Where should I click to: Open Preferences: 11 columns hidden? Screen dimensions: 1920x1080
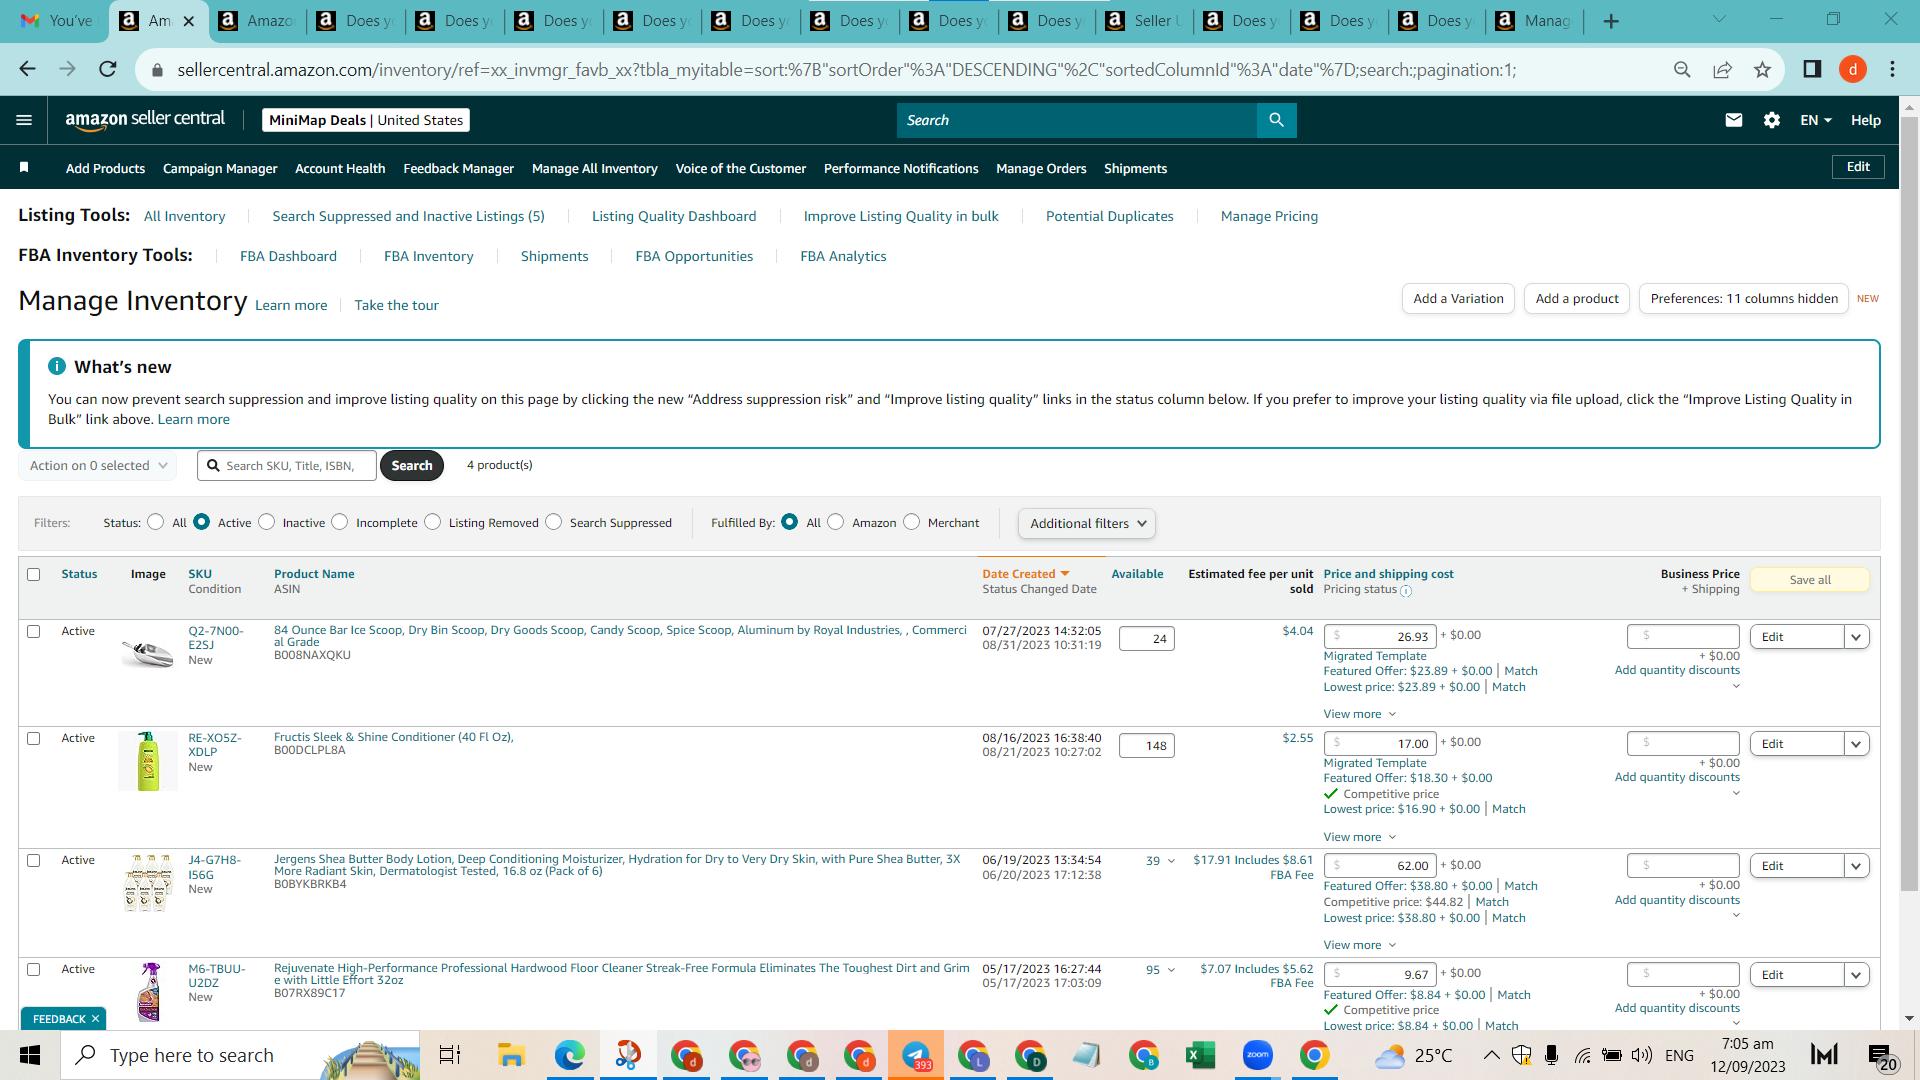tap(1744, 298)
